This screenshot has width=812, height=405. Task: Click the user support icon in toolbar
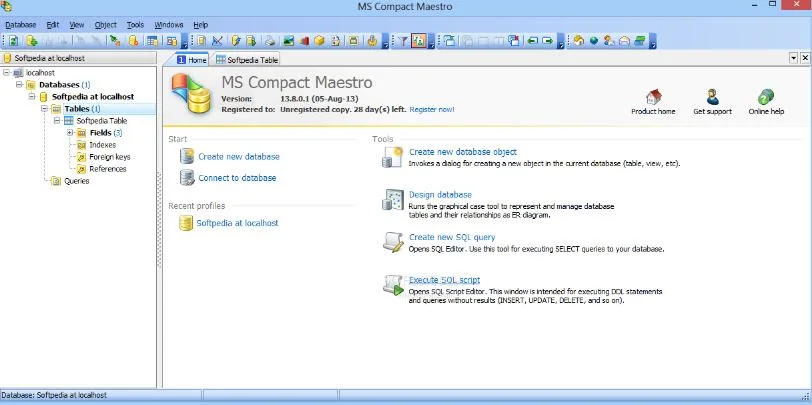click(609, 41)
